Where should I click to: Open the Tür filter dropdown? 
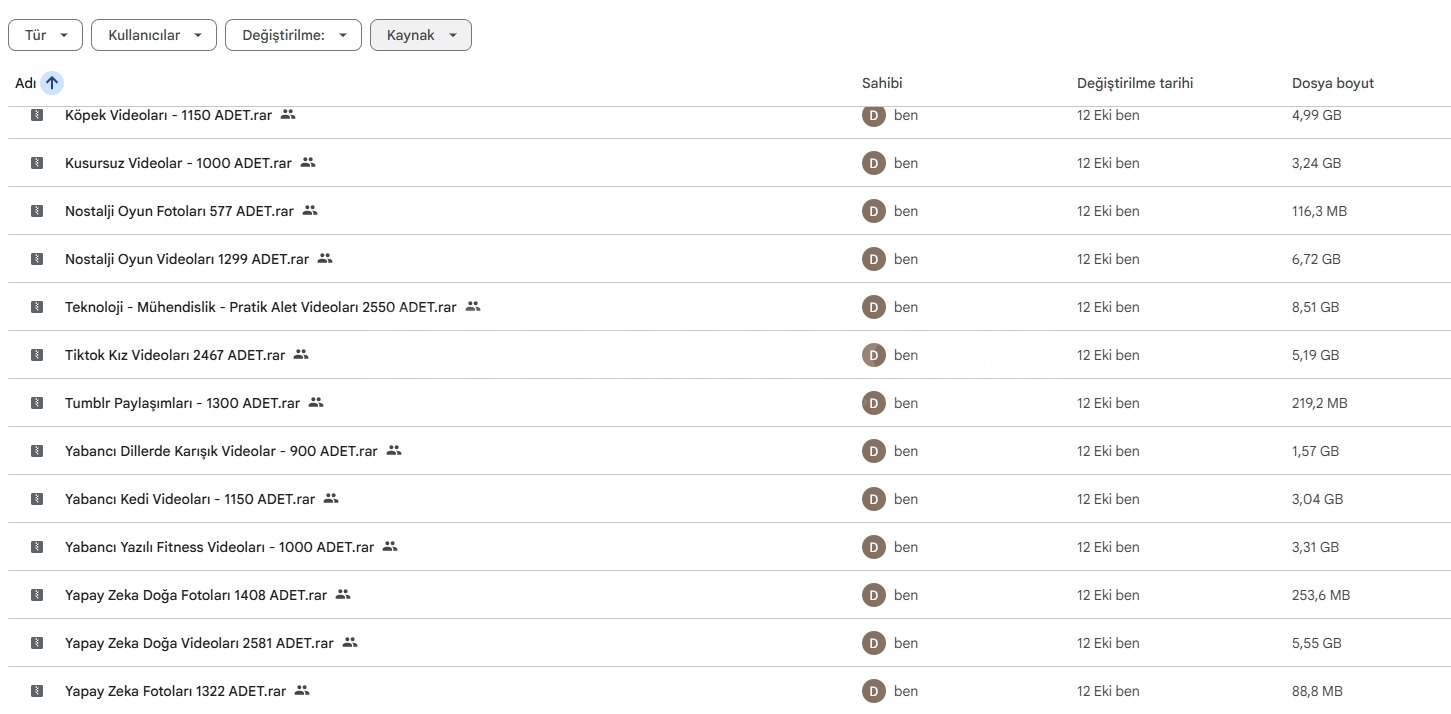[x=46, y=35]
